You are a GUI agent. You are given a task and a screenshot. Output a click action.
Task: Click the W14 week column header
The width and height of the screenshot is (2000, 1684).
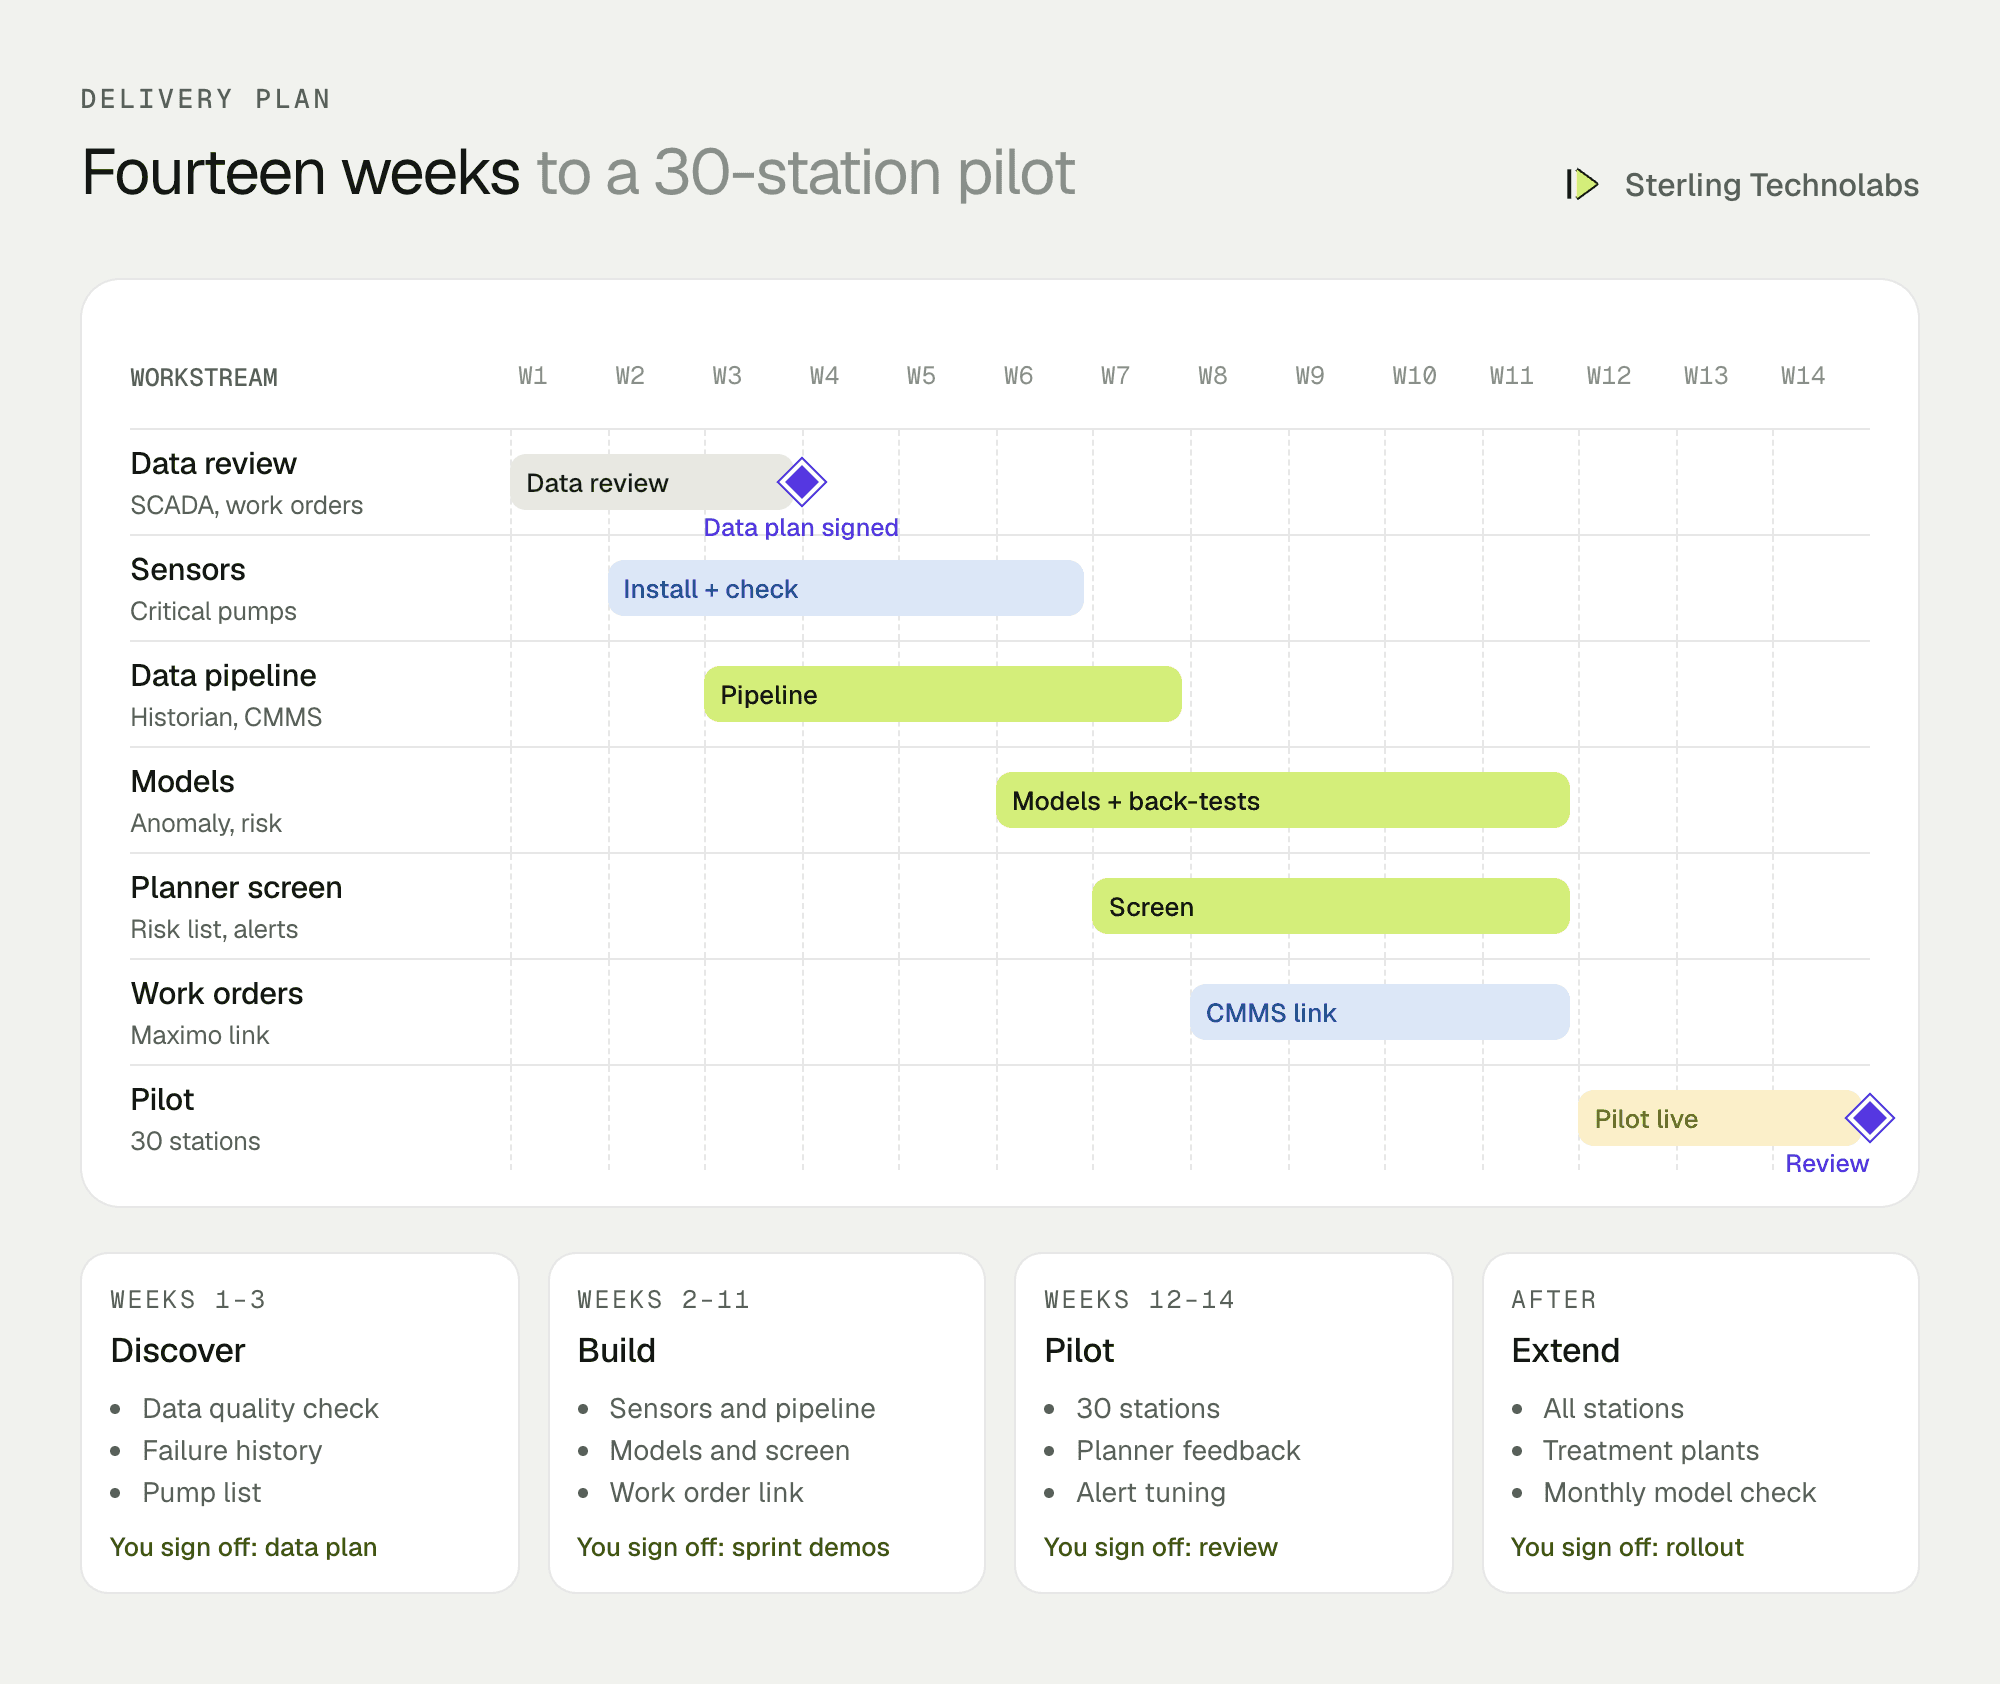tap(1803, 376)
